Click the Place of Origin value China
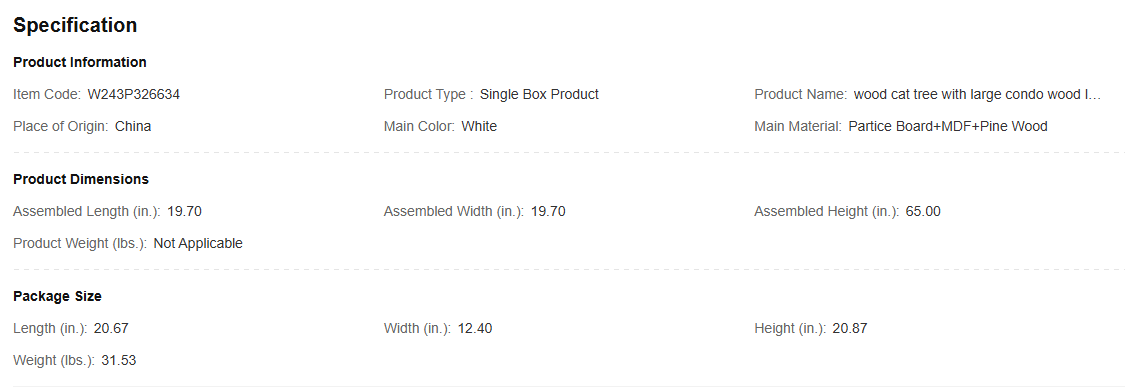1133x387 pixels. 133,126
